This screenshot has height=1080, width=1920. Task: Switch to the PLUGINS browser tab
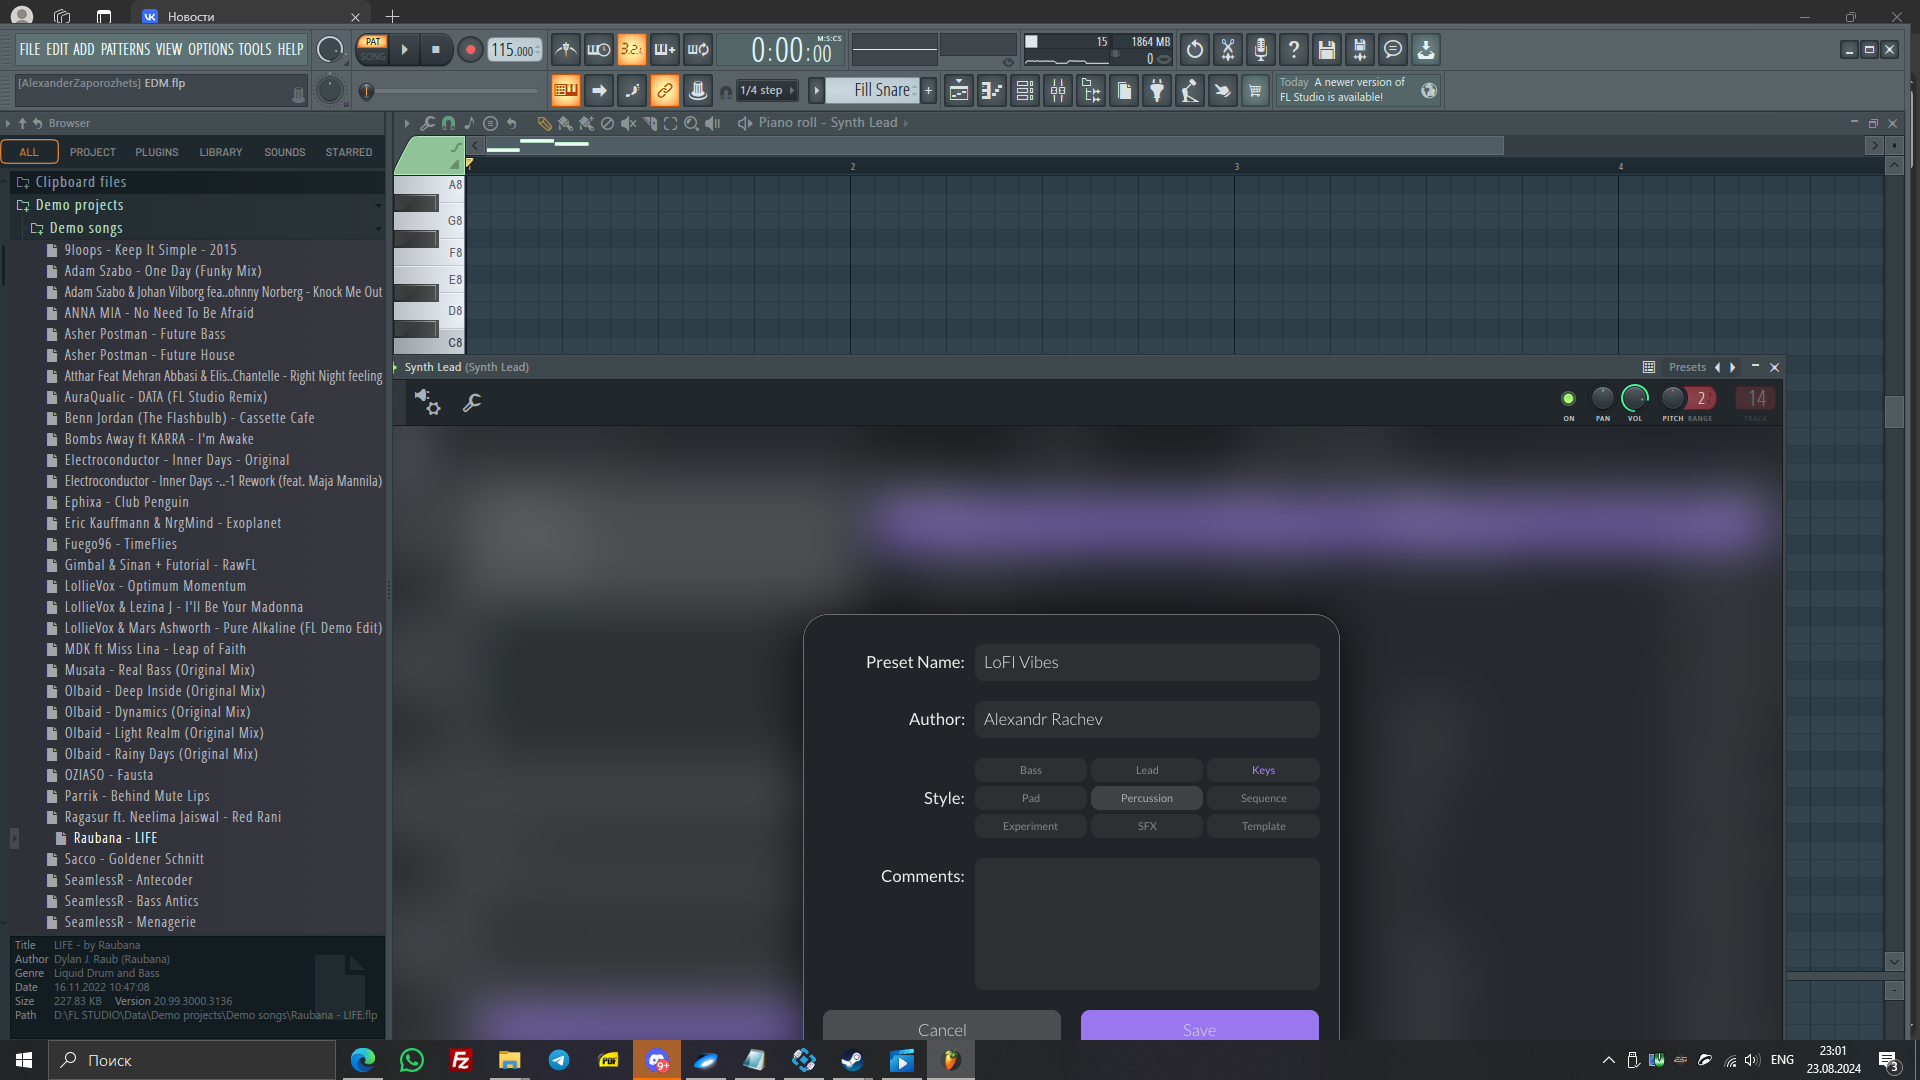pyautogui.click(x=157, y=152)
